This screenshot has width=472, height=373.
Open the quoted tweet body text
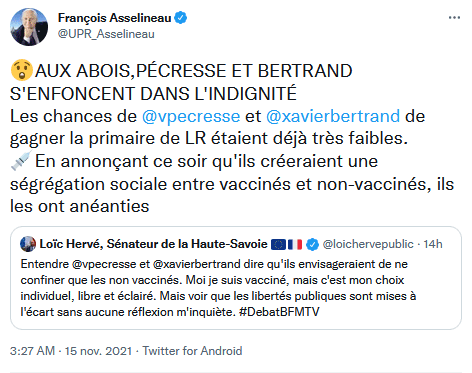pyautogui.click(x=218, y=288)
